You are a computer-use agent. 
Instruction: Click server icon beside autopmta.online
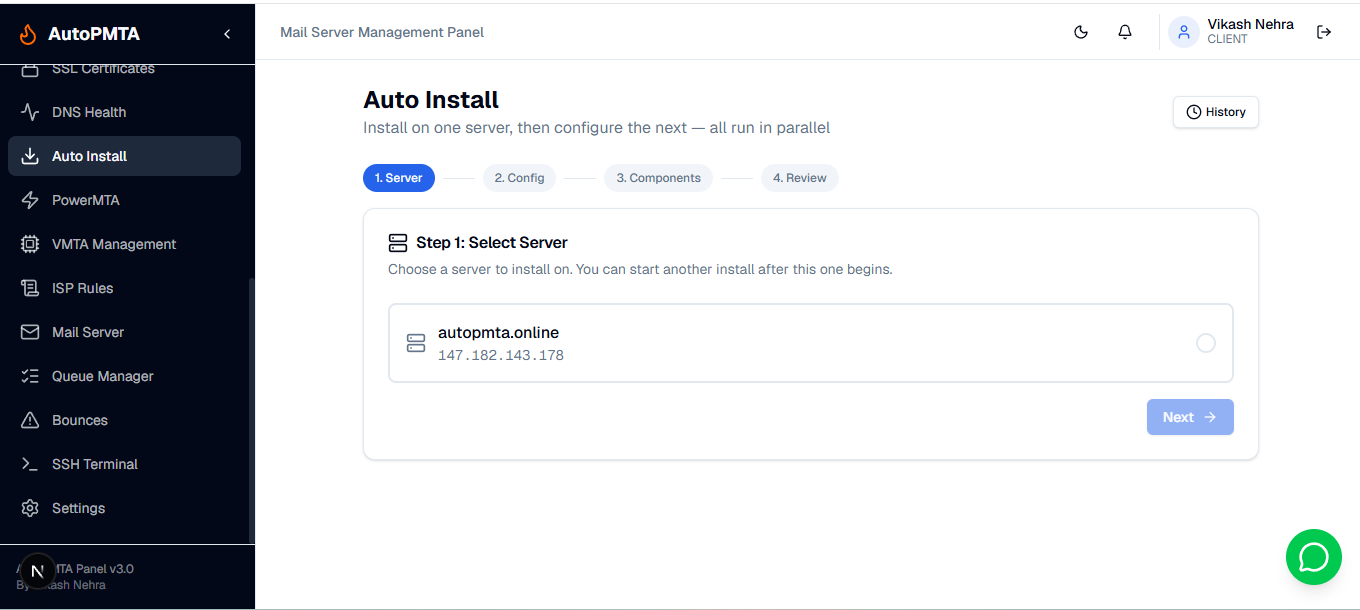(x=416, y=343)
